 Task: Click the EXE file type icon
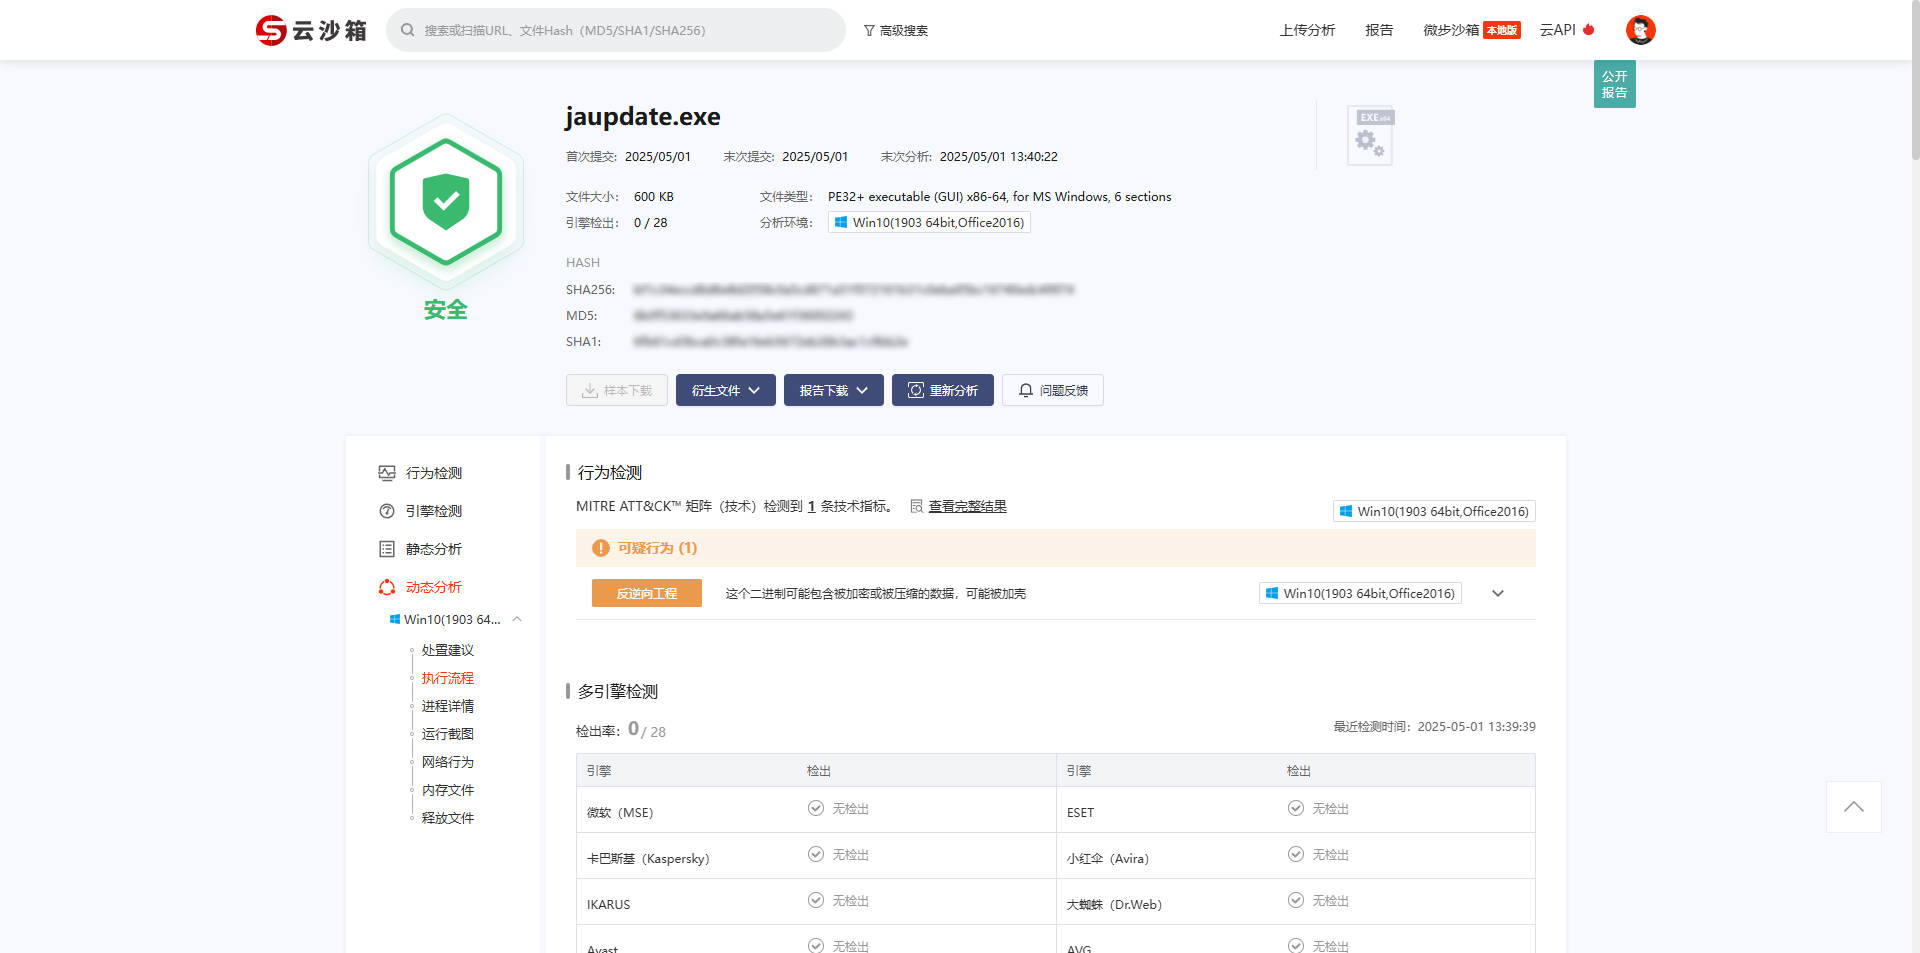point(1370,135)
